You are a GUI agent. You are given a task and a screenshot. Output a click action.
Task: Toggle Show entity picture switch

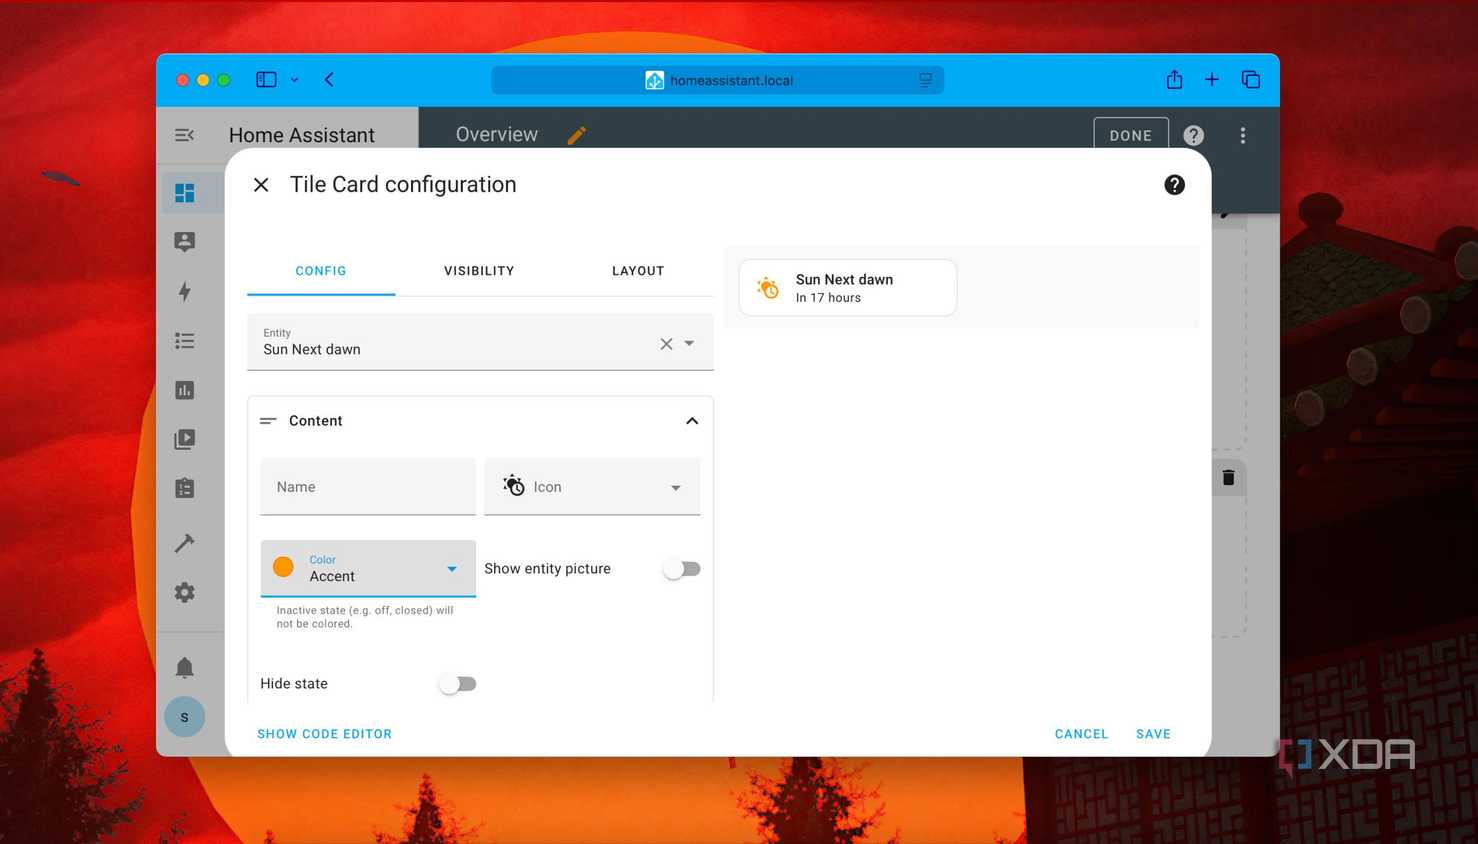682,569
